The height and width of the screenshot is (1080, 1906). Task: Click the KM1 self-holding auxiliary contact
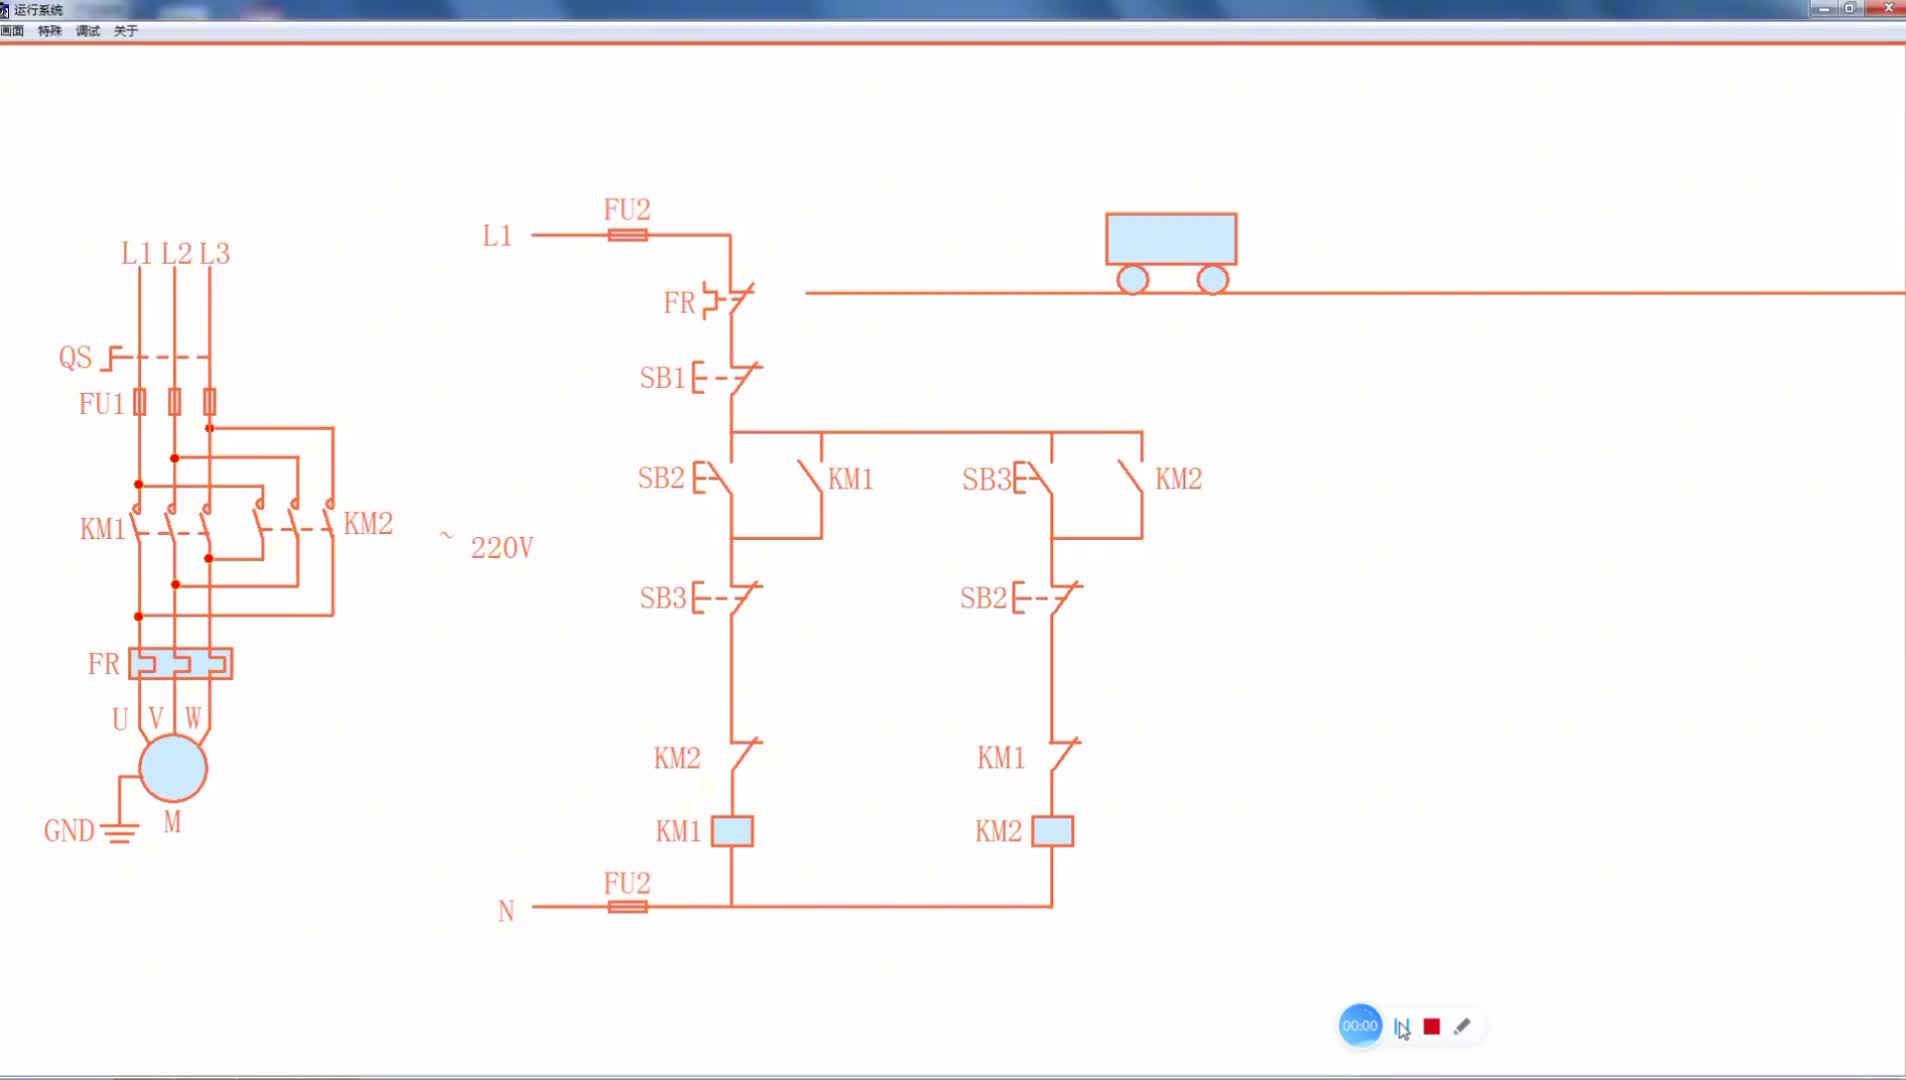(811, 478)
